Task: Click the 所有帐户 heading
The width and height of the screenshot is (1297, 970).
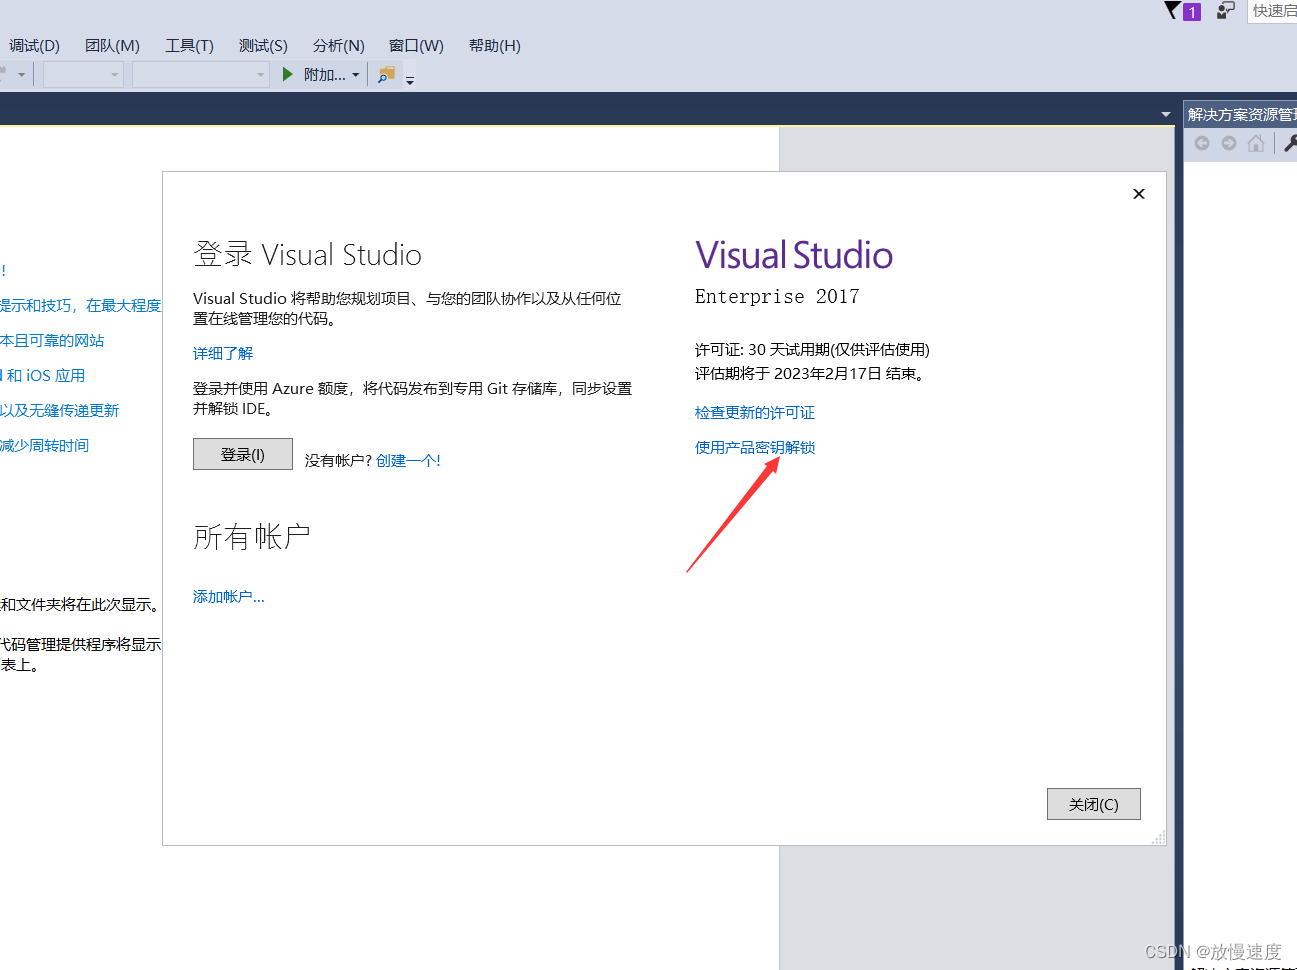Action: pos(252,537)
